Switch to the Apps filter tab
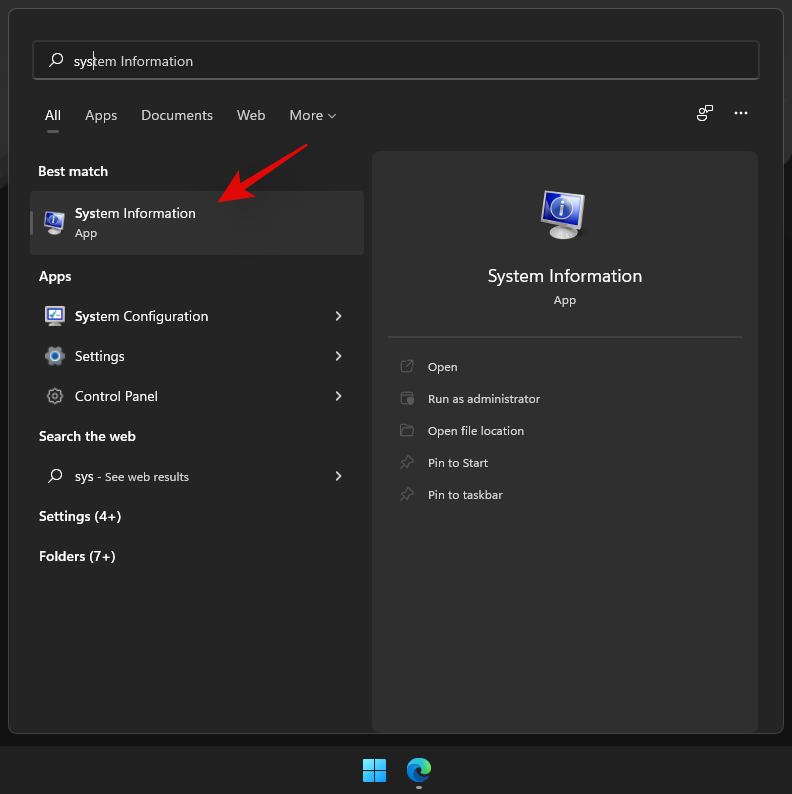 point(101,116)
